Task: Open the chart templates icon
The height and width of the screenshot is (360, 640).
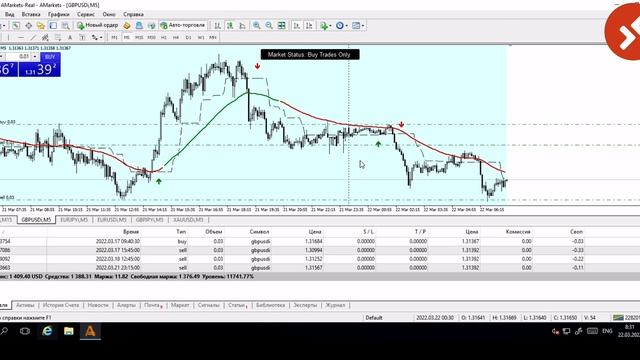Action: (356, 25)
